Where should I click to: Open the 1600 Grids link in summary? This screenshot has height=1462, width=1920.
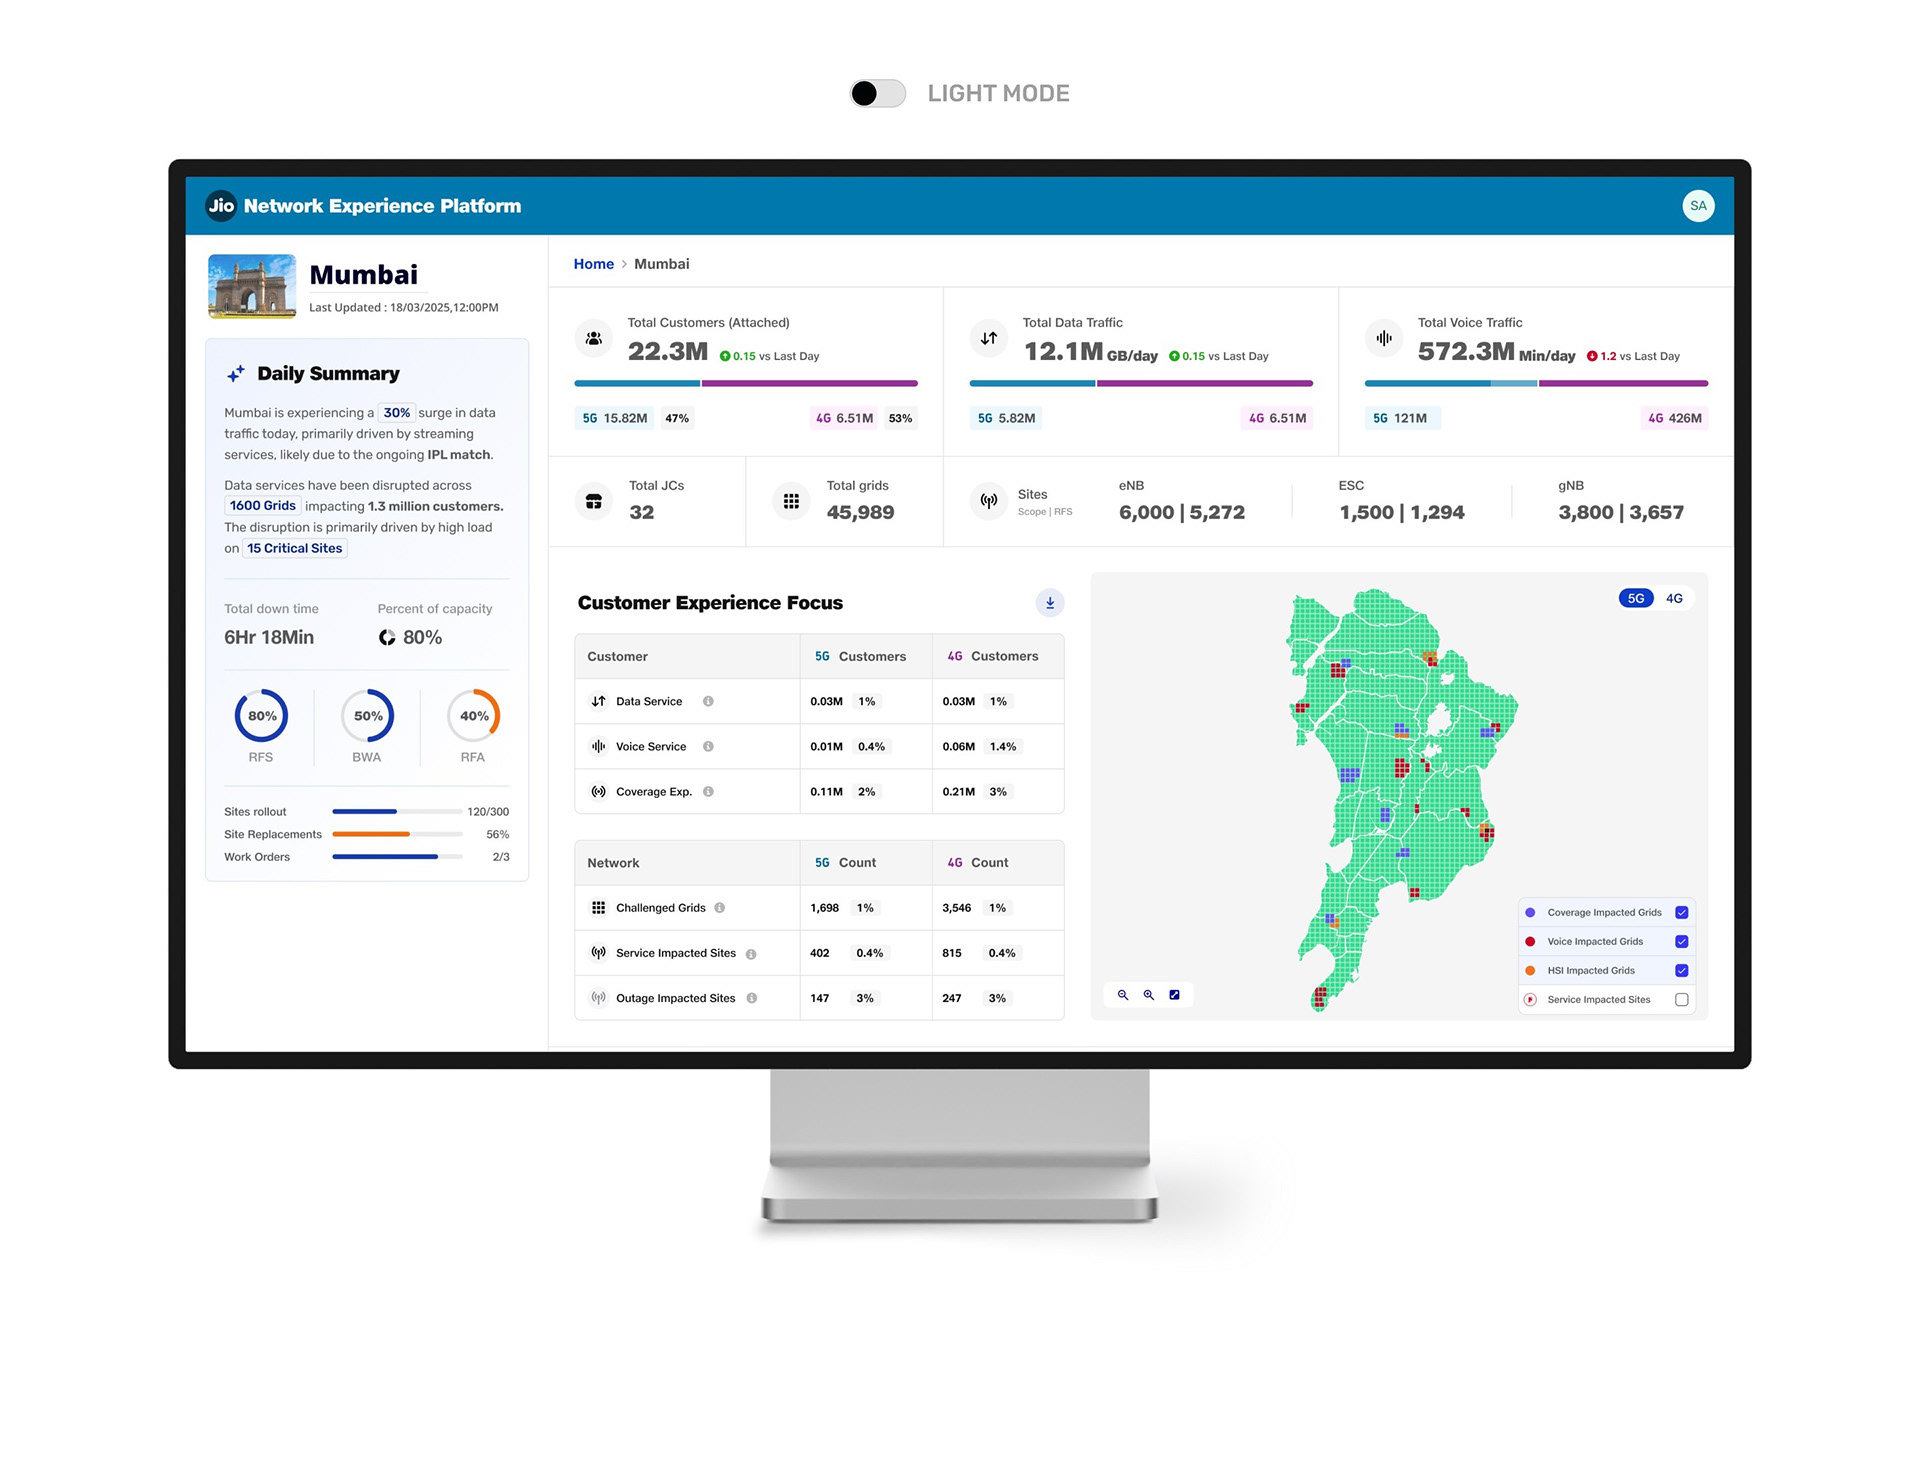[263, 506]
